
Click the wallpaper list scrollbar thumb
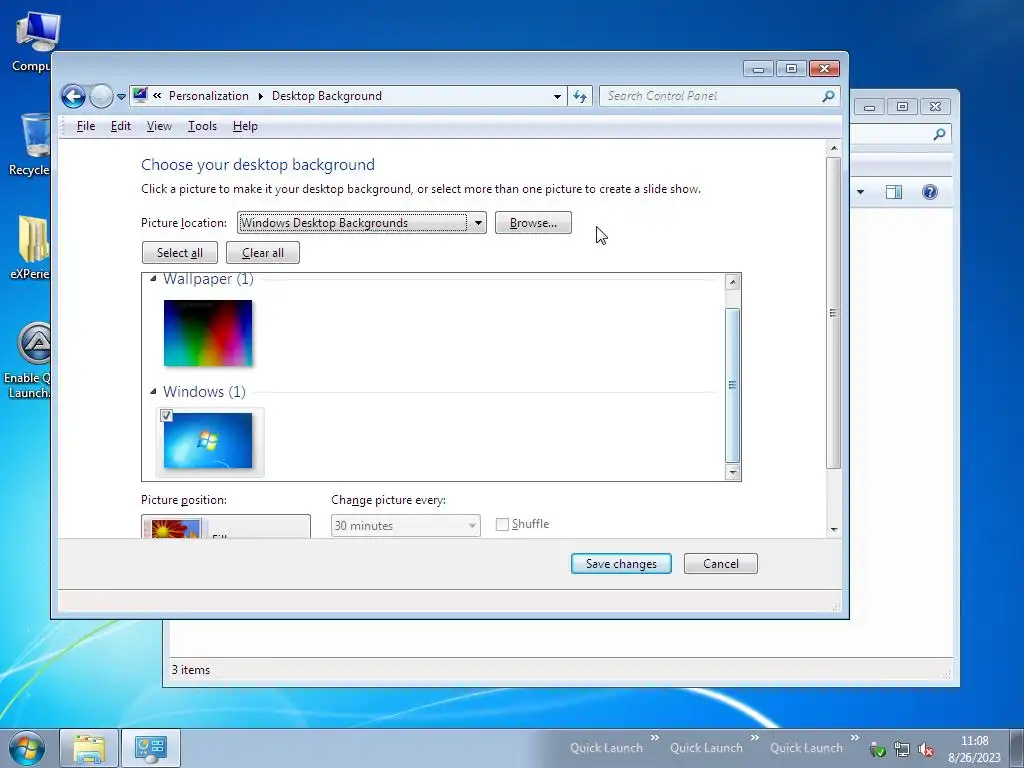[x=733, y=385]
